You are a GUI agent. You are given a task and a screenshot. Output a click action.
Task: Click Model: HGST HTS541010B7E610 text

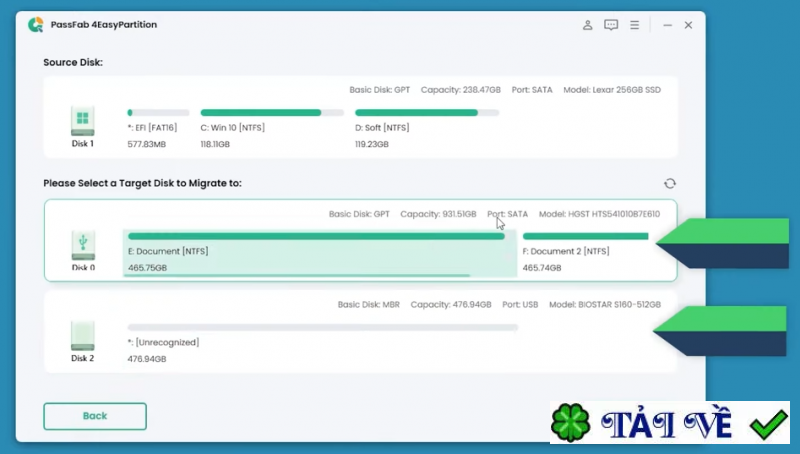[599, 214]
